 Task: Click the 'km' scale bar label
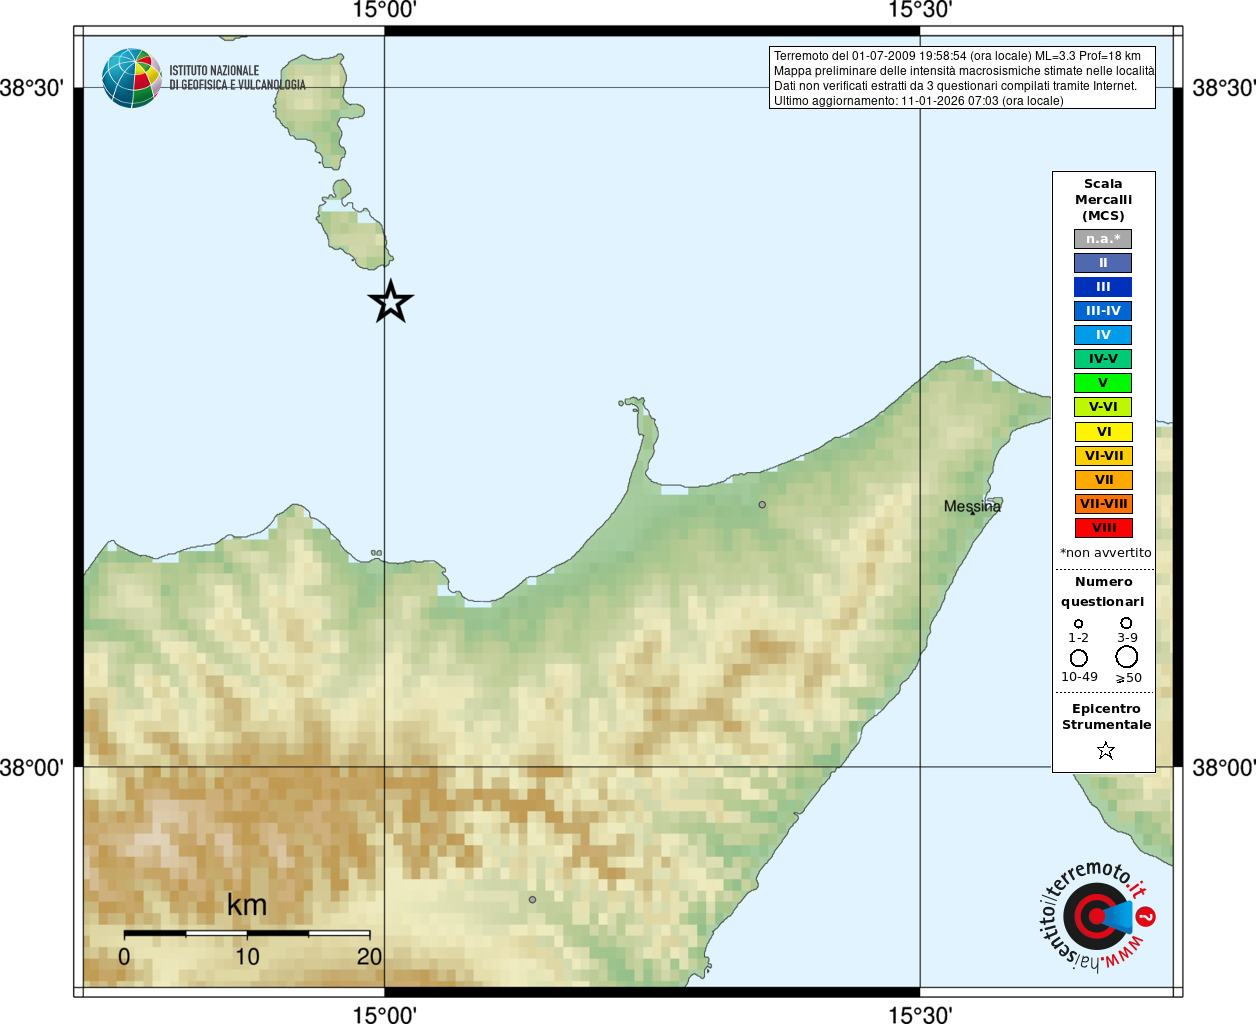247,905
